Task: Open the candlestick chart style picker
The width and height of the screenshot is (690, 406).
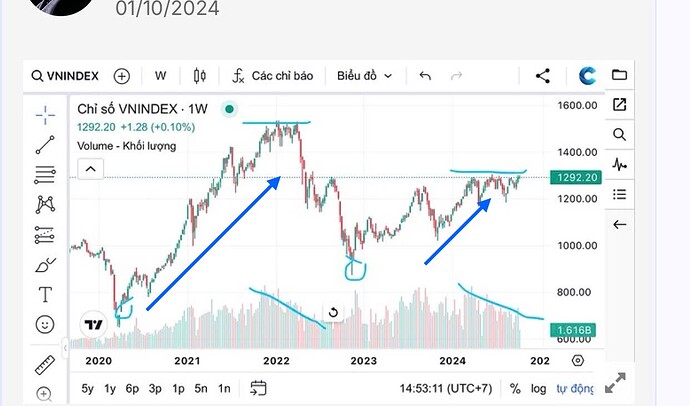Action: 199,75
